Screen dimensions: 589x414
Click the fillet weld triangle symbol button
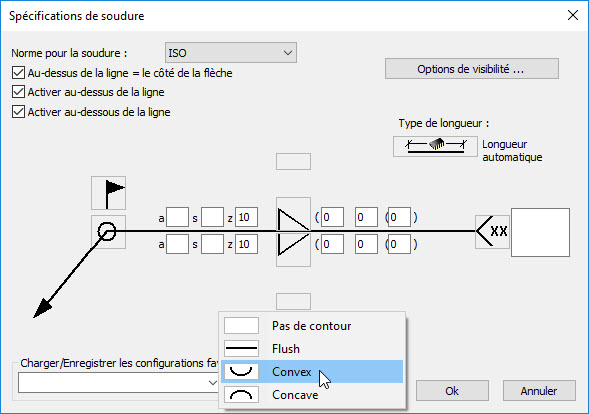click(293, 232)
